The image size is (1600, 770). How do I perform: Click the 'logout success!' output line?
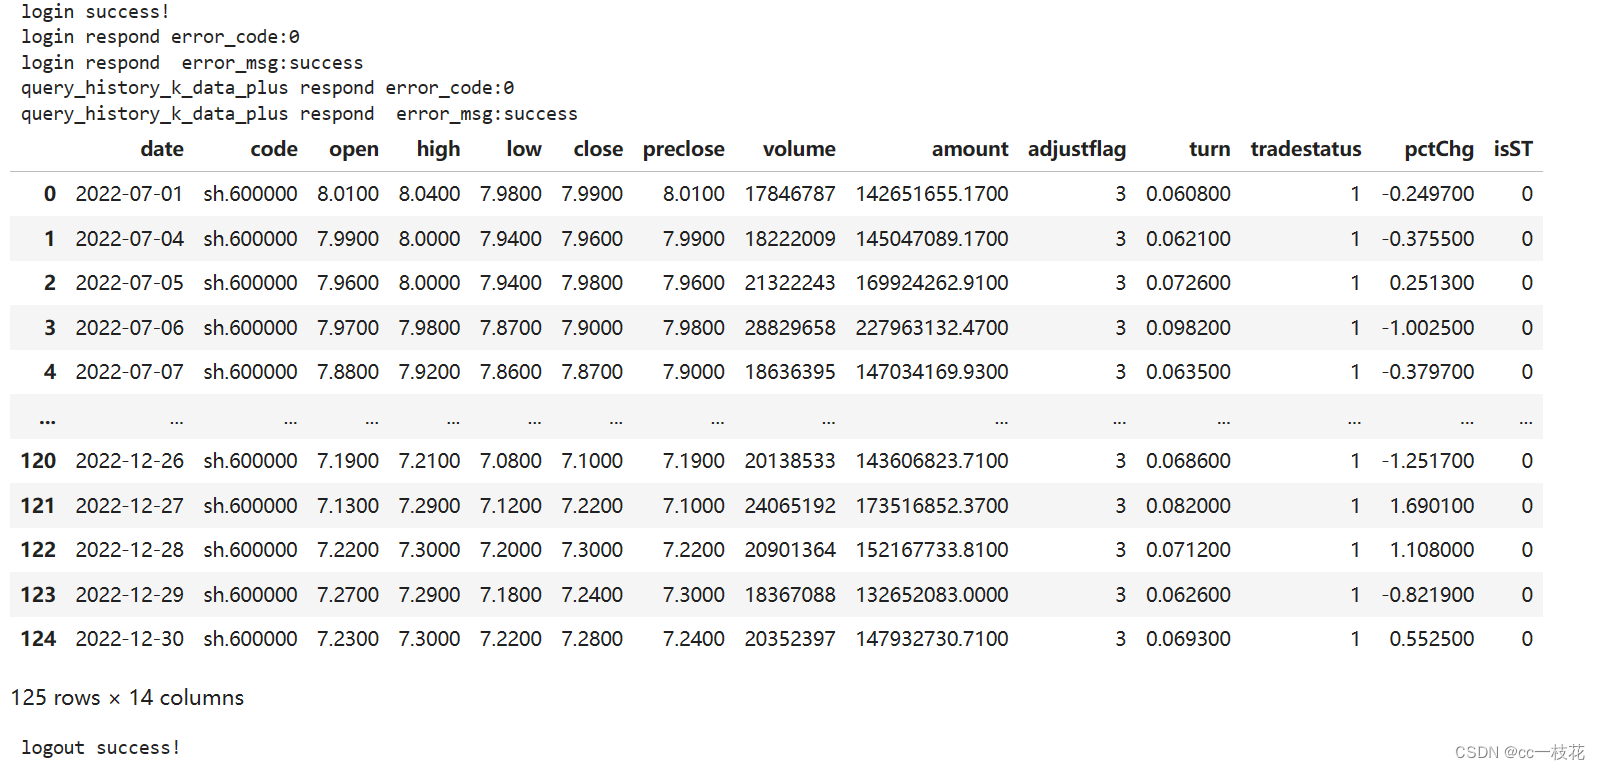click(101, 748)
